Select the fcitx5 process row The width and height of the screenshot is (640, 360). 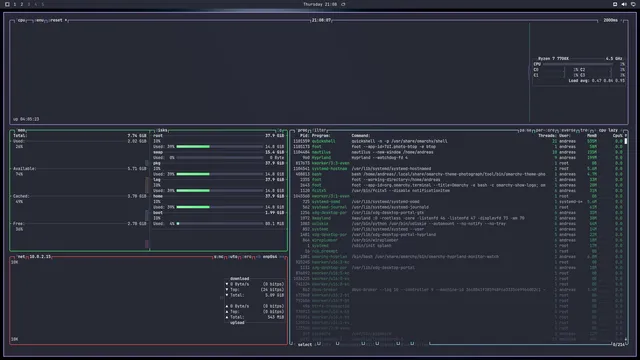(457, 191)
